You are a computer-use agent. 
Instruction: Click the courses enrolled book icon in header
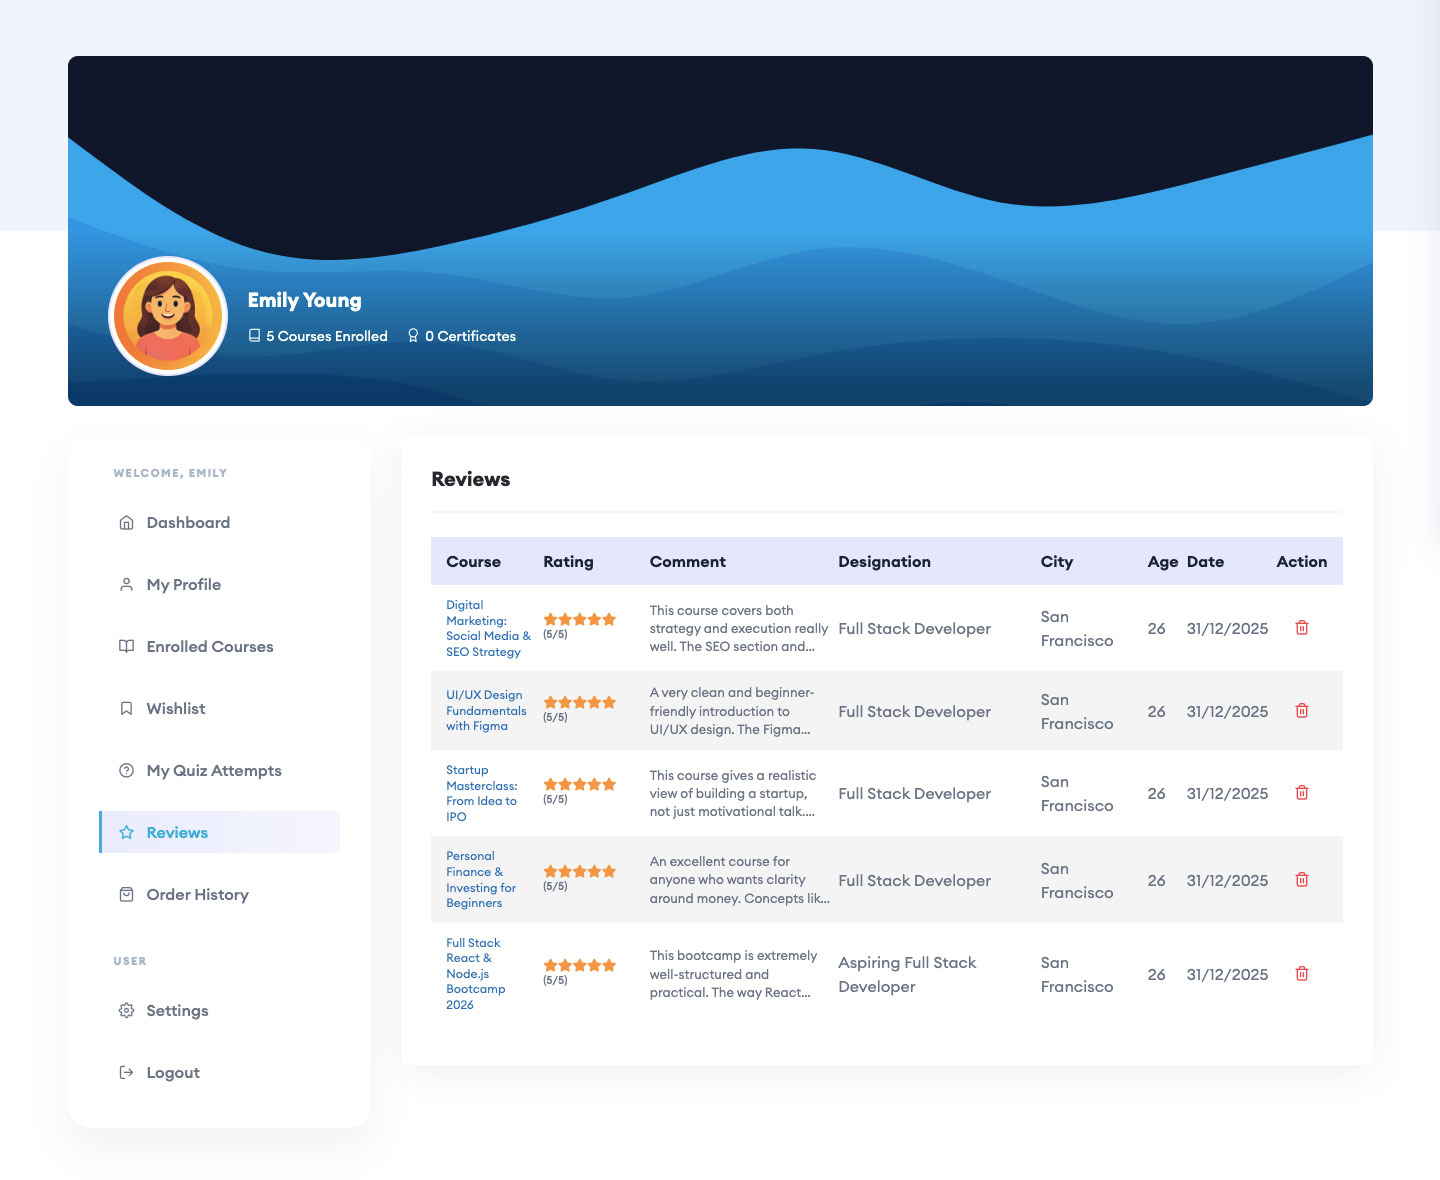click(x=253, y=336)
